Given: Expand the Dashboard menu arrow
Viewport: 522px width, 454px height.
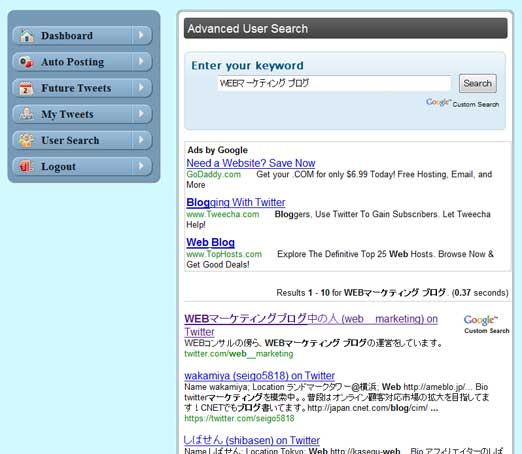Looking at the screenshot, I should coord(141,35).
